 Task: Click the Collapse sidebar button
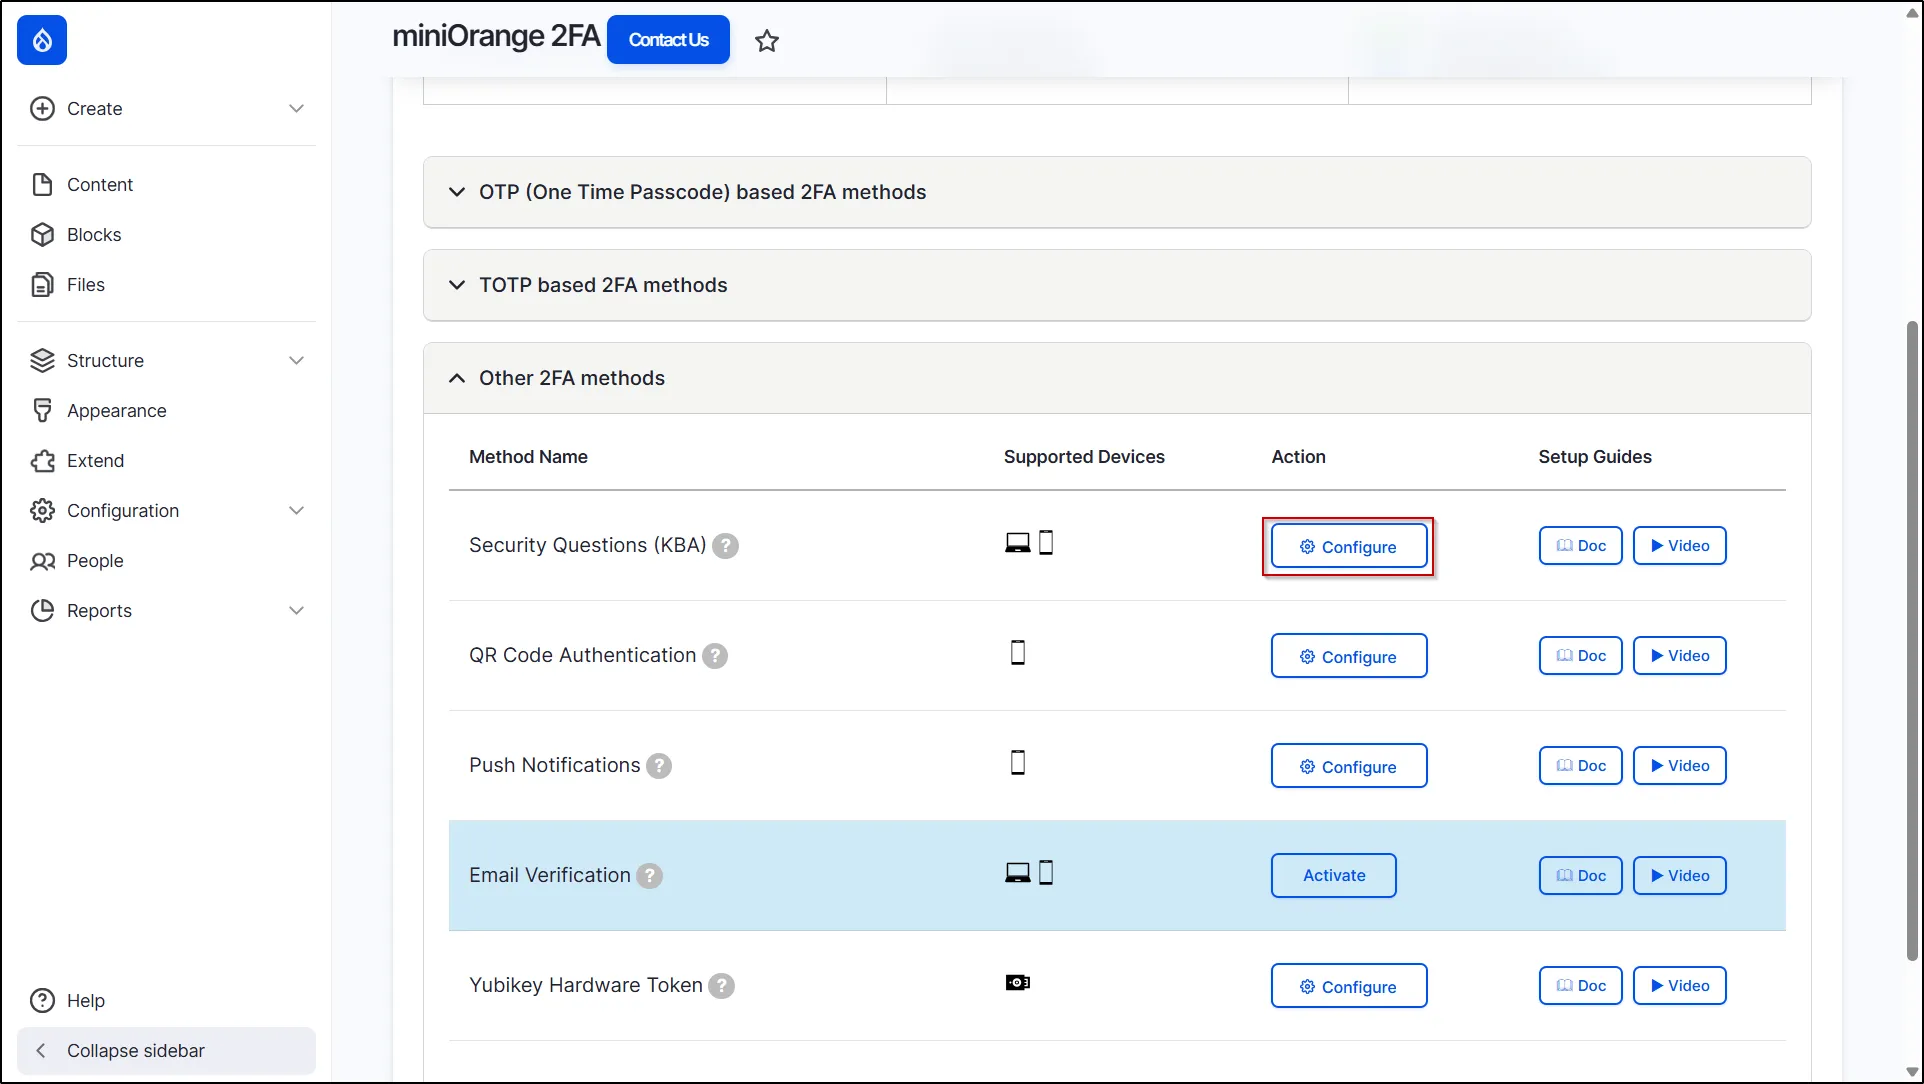pos(166,1051)
